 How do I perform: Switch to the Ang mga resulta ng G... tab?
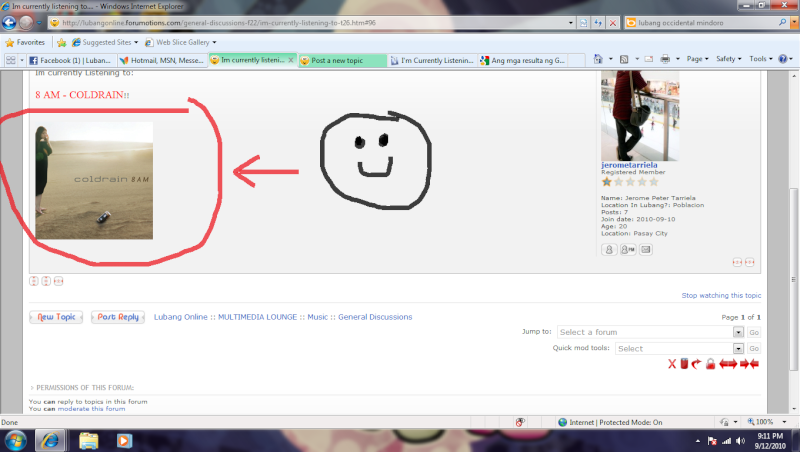523,60
